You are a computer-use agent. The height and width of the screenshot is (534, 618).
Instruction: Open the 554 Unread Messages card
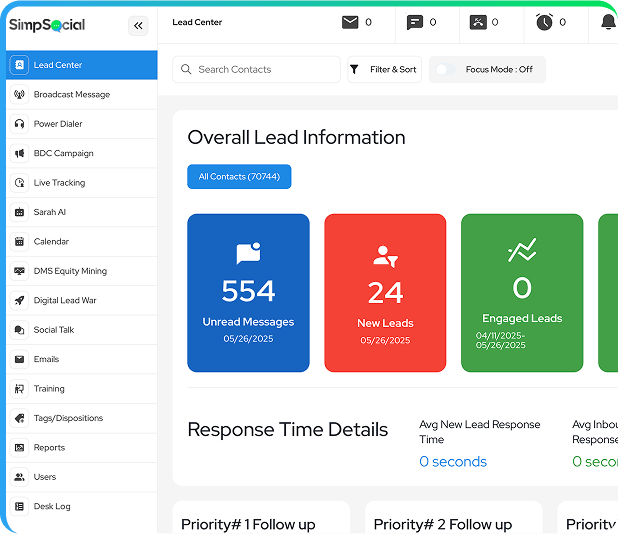[248, 293]
